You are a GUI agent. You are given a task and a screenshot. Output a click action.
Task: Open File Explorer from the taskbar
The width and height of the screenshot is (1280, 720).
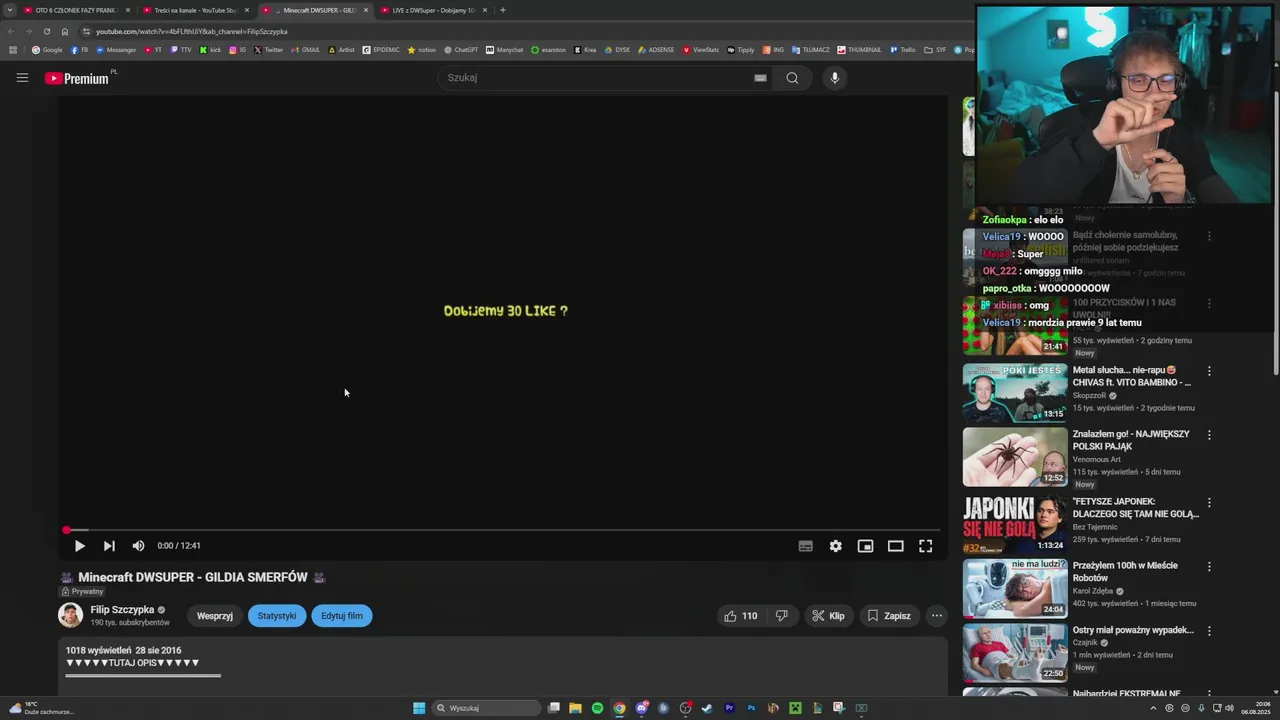pos(575,708)
